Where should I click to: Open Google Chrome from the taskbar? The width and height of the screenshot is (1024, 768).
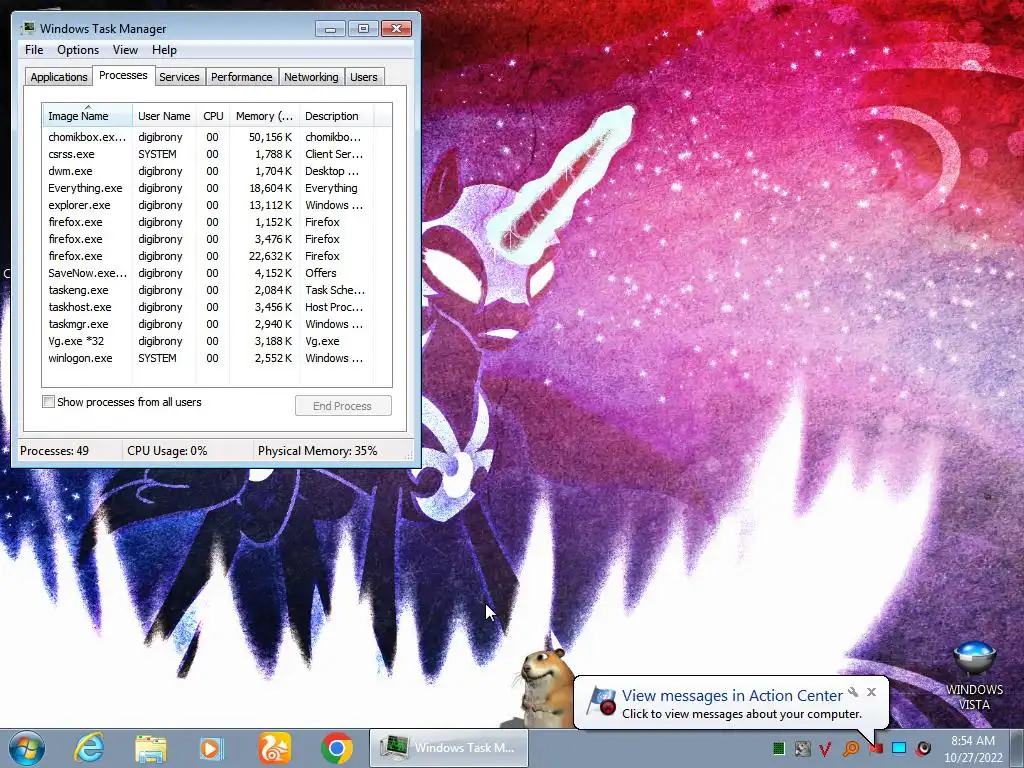click(x=337, y=748)
